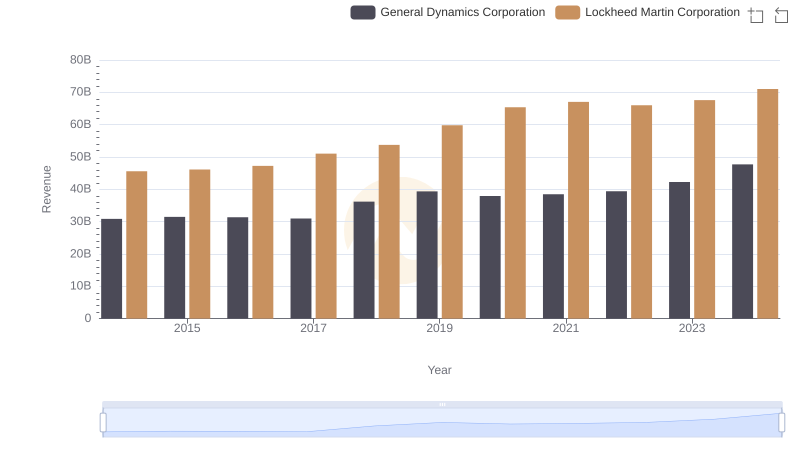Image resolution: width=800 pixels, height=461 pixels.
Task: Select the 2017 General Dynamics bar
Action: pyautogui.click(x=301, y=268)
